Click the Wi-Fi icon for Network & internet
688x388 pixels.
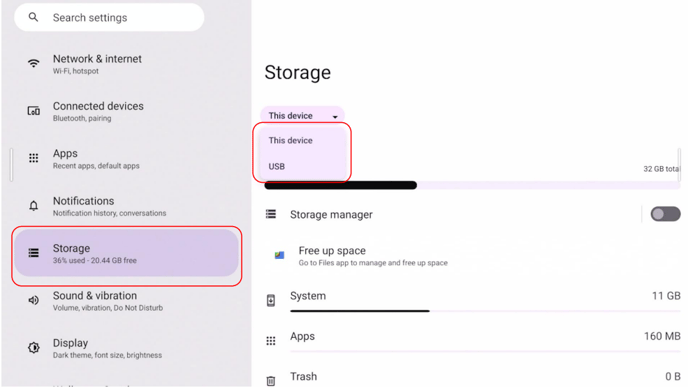(33, 63)
